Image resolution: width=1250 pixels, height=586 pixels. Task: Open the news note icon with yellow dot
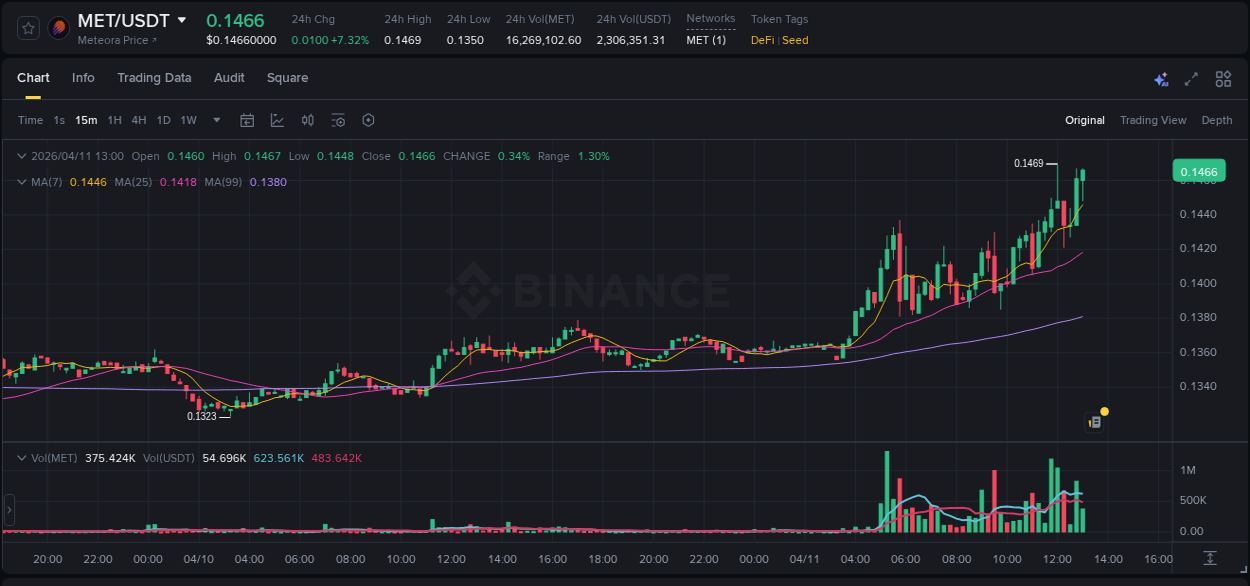(1096, 421)
